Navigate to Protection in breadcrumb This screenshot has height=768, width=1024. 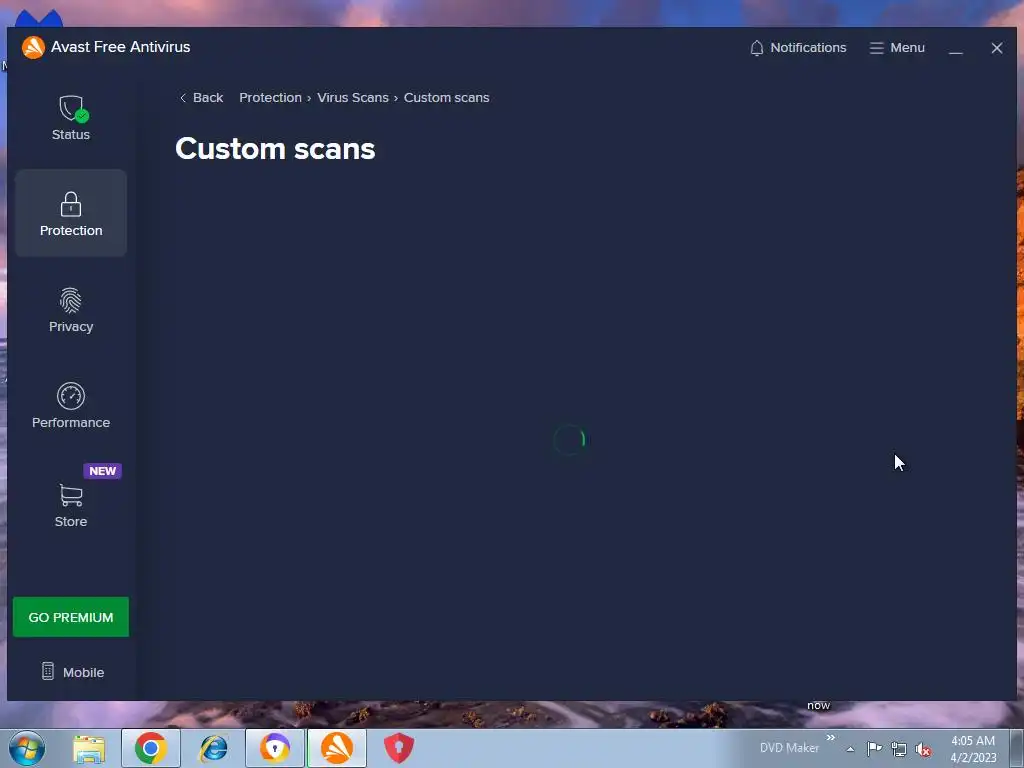(x=270, y=97)
